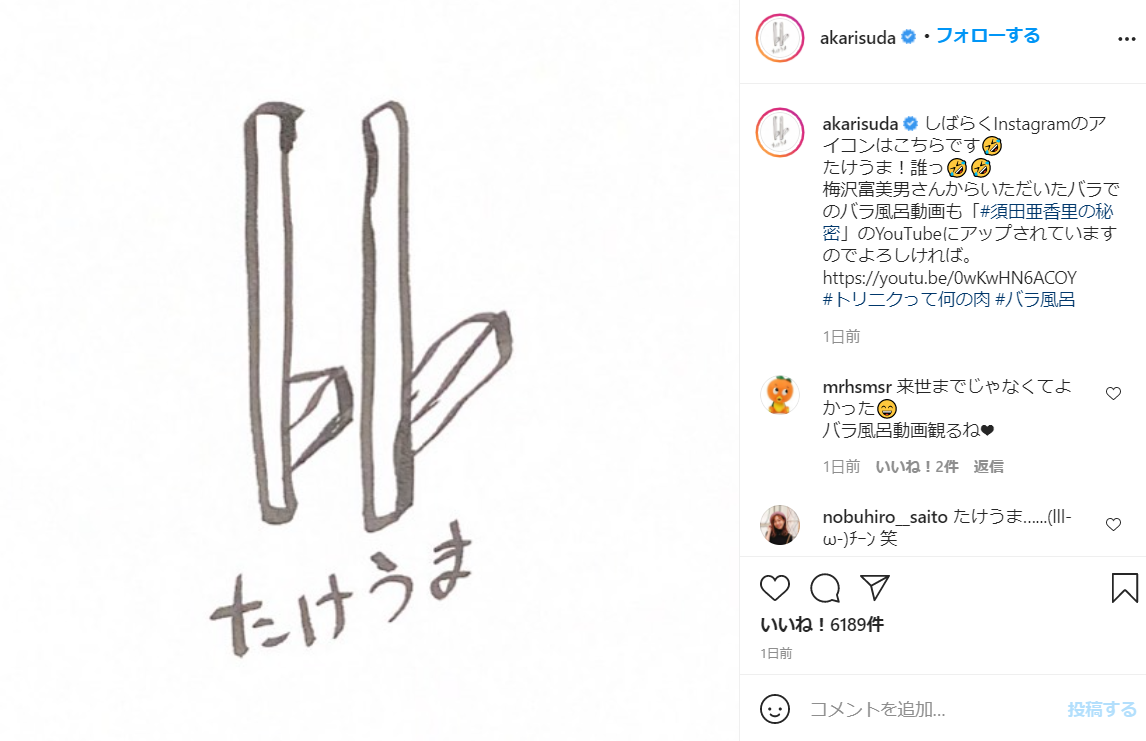The width and height of the screenshot is (1146, 741).
Task: Open the akarisuda avatar beside the caption
Action: tap(780, 132)
